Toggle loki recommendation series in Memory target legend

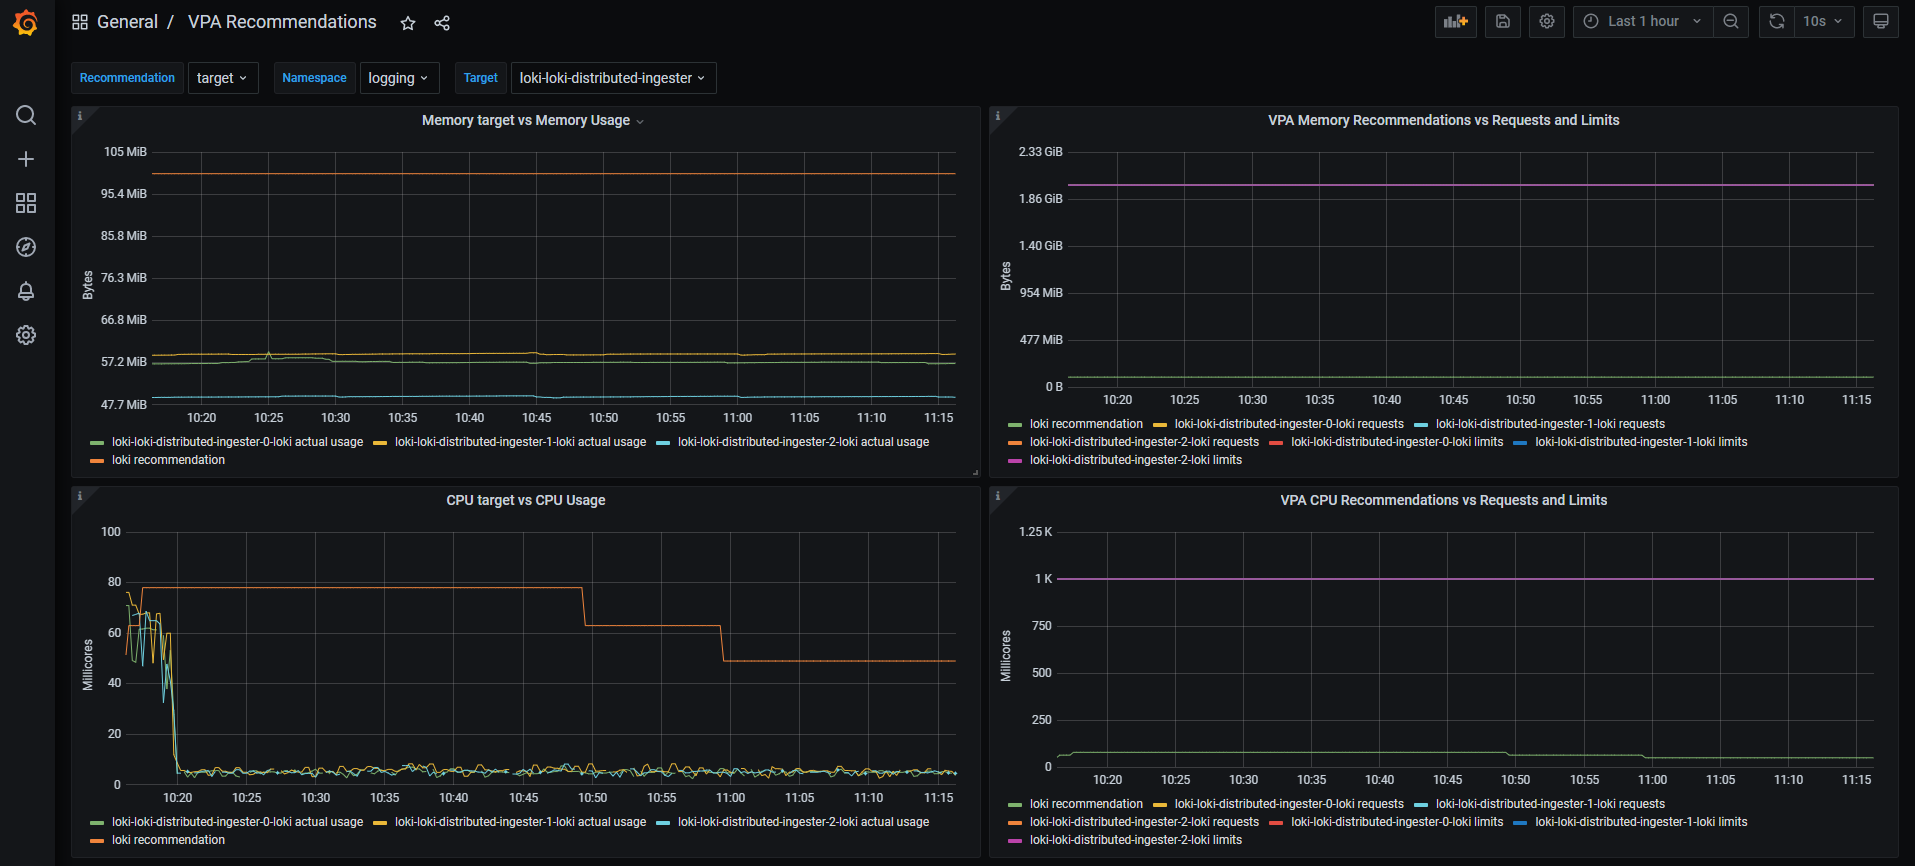click(168, 460)
